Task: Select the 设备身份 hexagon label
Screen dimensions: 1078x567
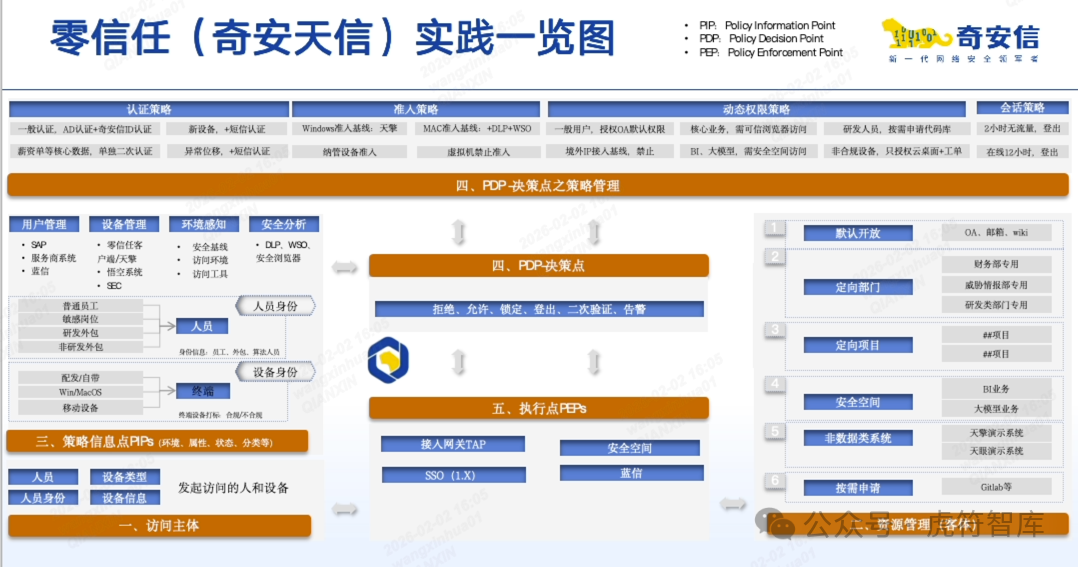Action: (276, 372)
